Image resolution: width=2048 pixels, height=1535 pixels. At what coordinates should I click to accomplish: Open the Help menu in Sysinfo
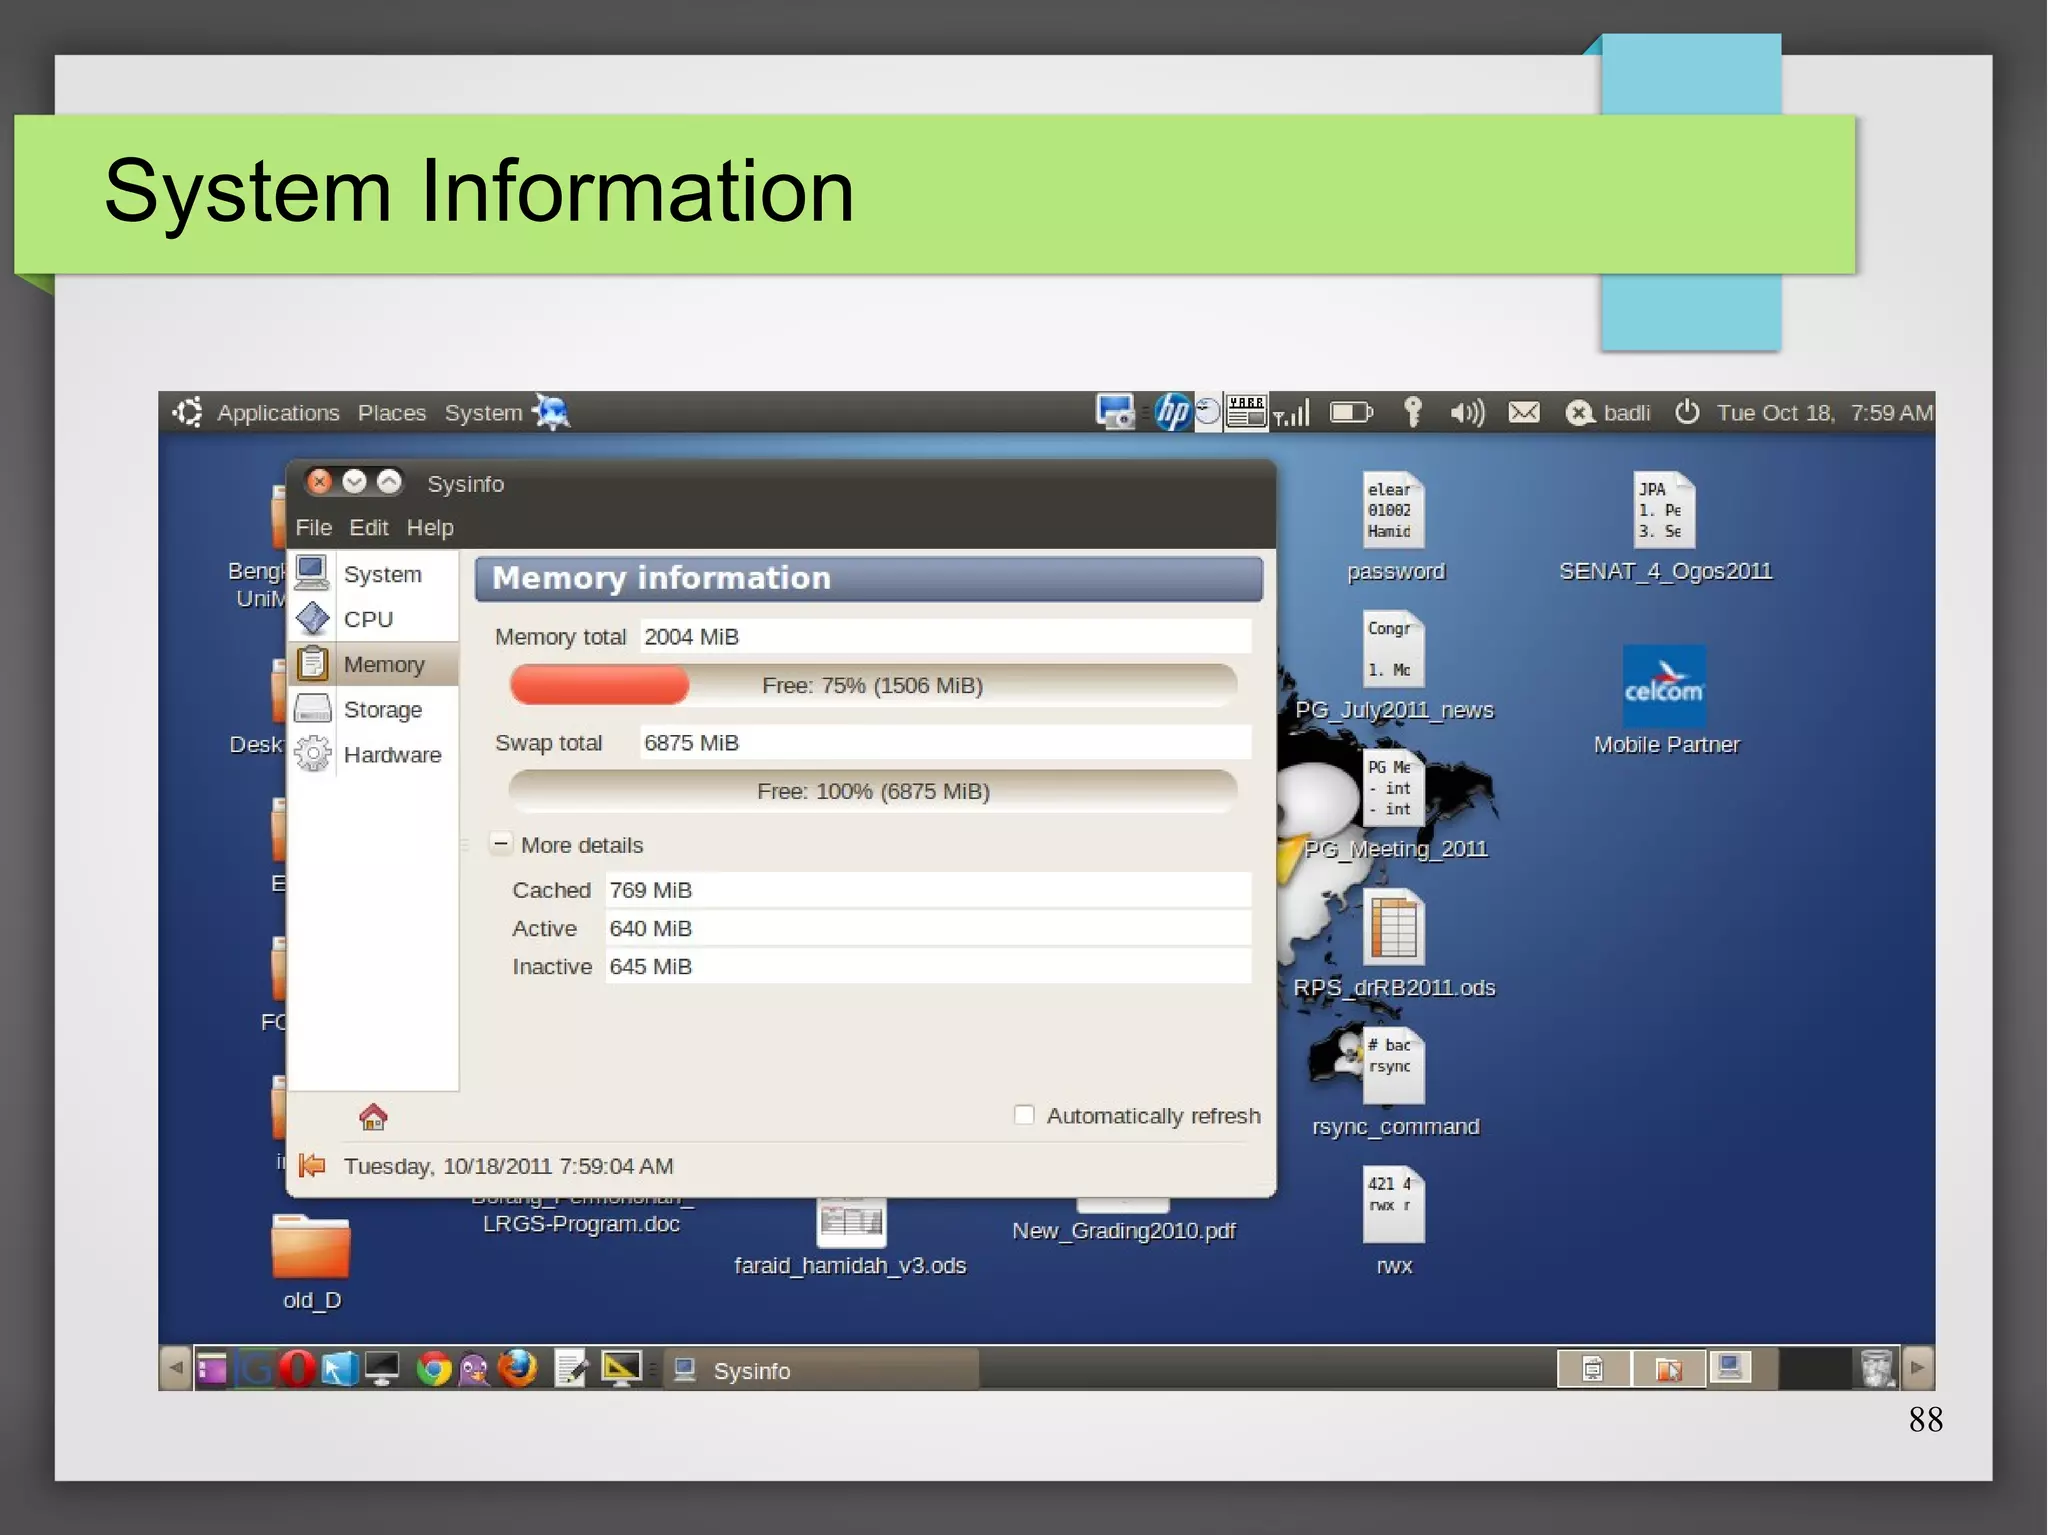430,527
